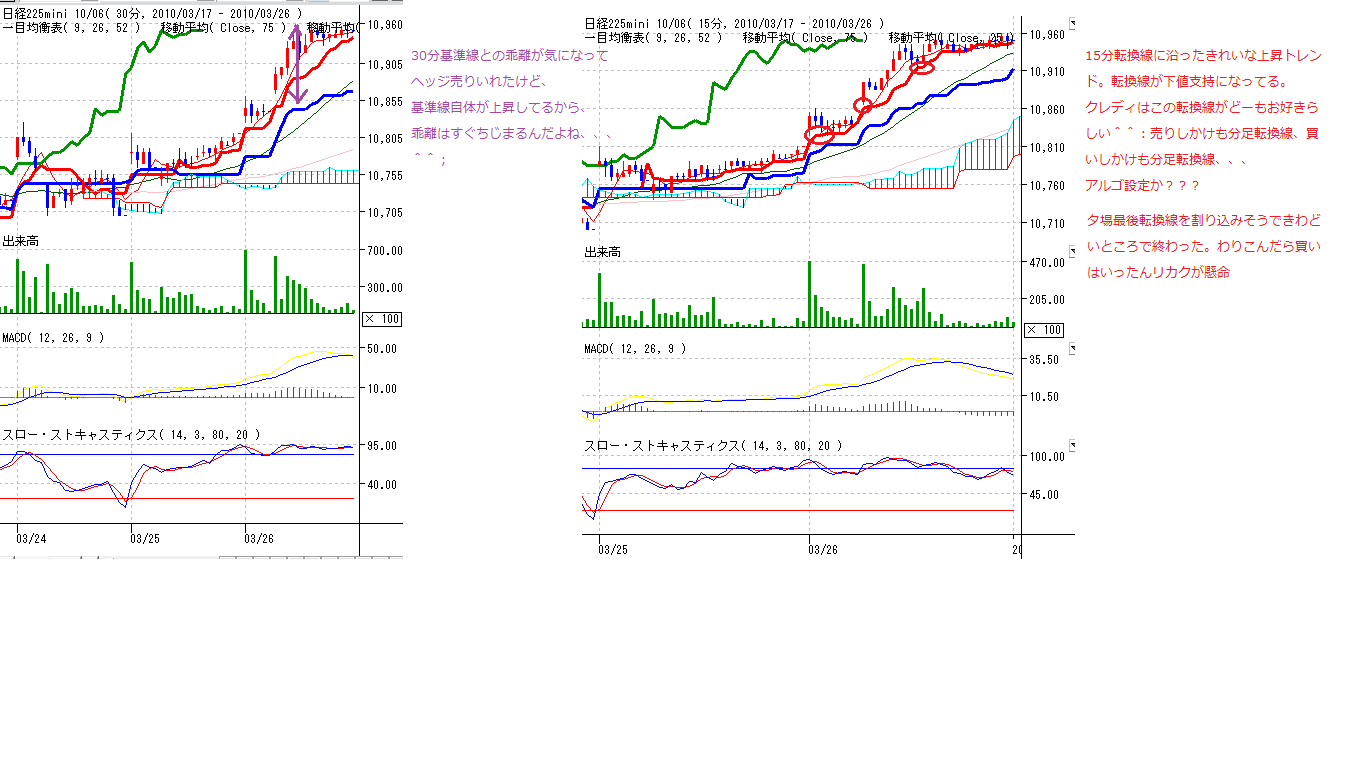Open dropdown arrow beside right Stochastics panel
The width and height of the screenshot is (1366, 768).
pyautogui.click(x=1074, y=445)
